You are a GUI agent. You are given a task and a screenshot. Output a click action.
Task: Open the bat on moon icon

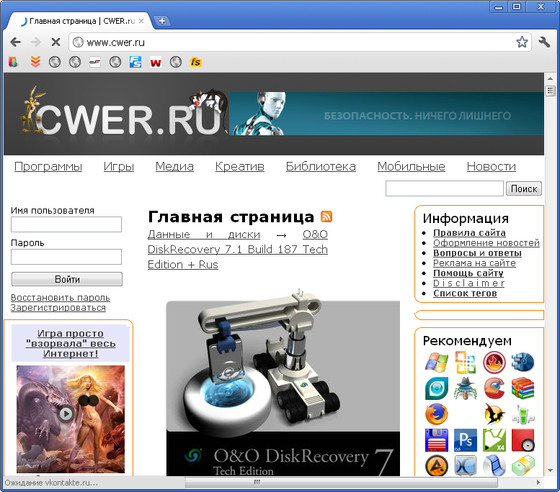point(494,414)
